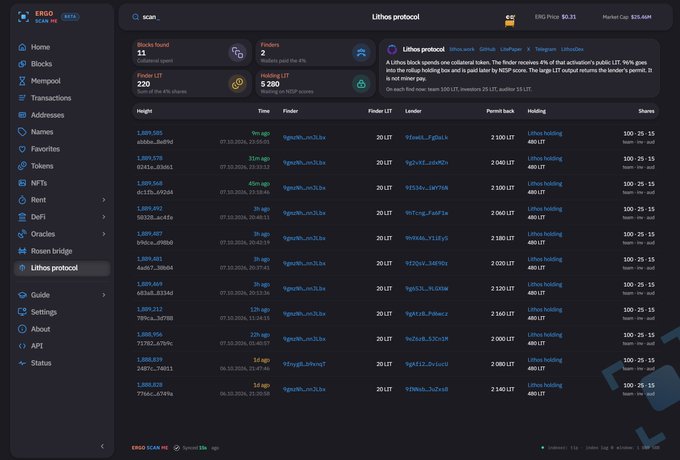
Task: Click the Ergo Scan logo icon
Action: coord(23,17)
